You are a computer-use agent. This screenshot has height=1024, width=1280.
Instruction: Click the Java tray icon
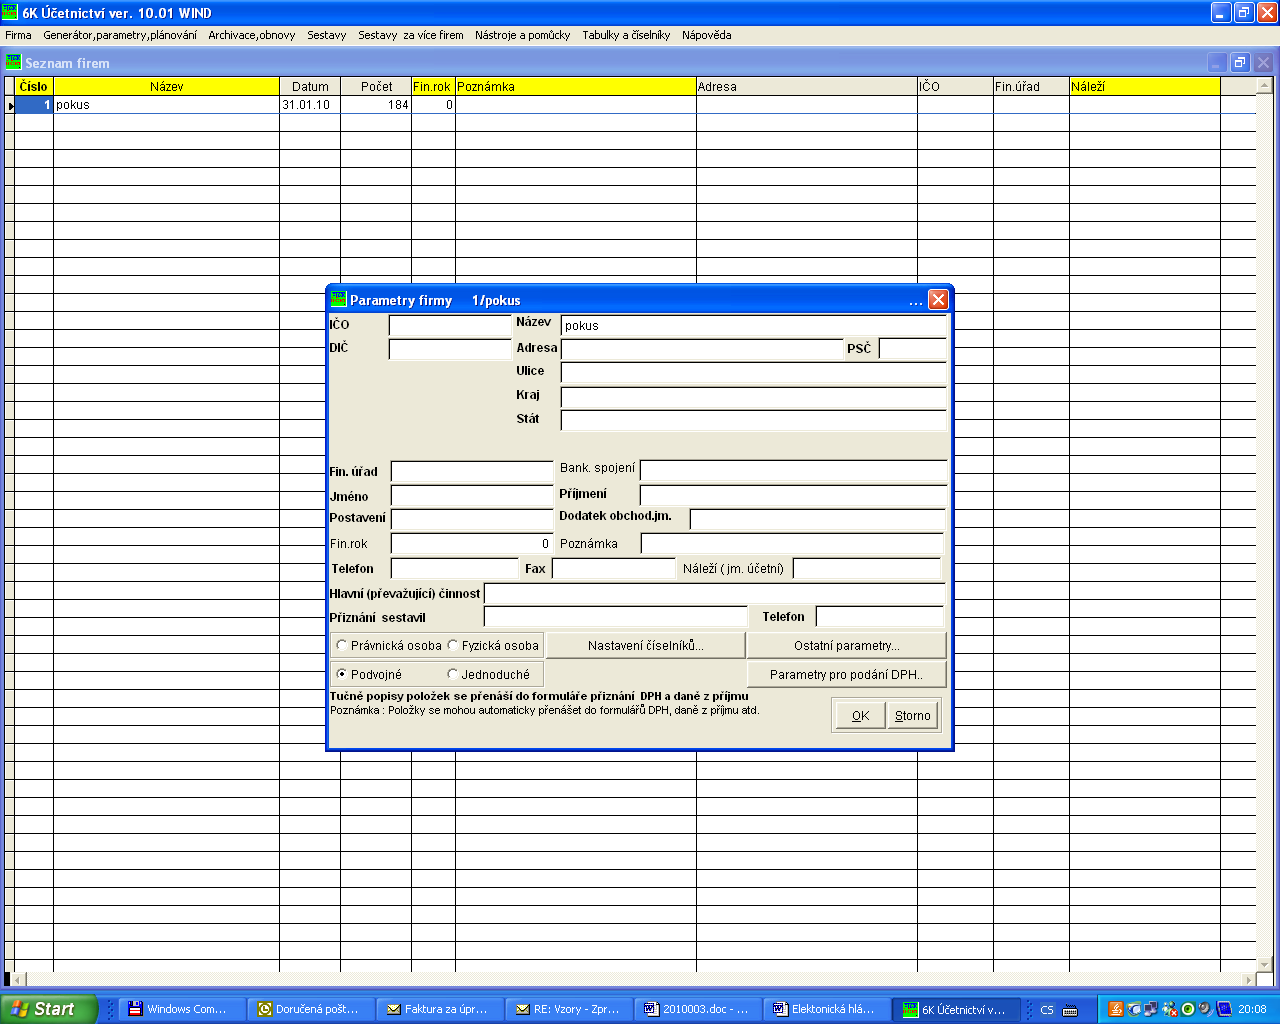coord(1115,1009)
